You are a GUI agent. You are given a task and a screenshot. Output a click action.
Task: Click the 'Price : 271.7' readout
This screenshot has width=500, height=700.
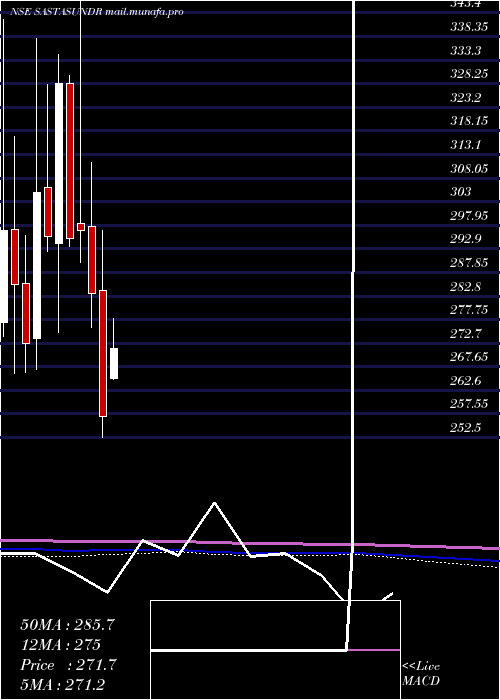tap(68, 665)
